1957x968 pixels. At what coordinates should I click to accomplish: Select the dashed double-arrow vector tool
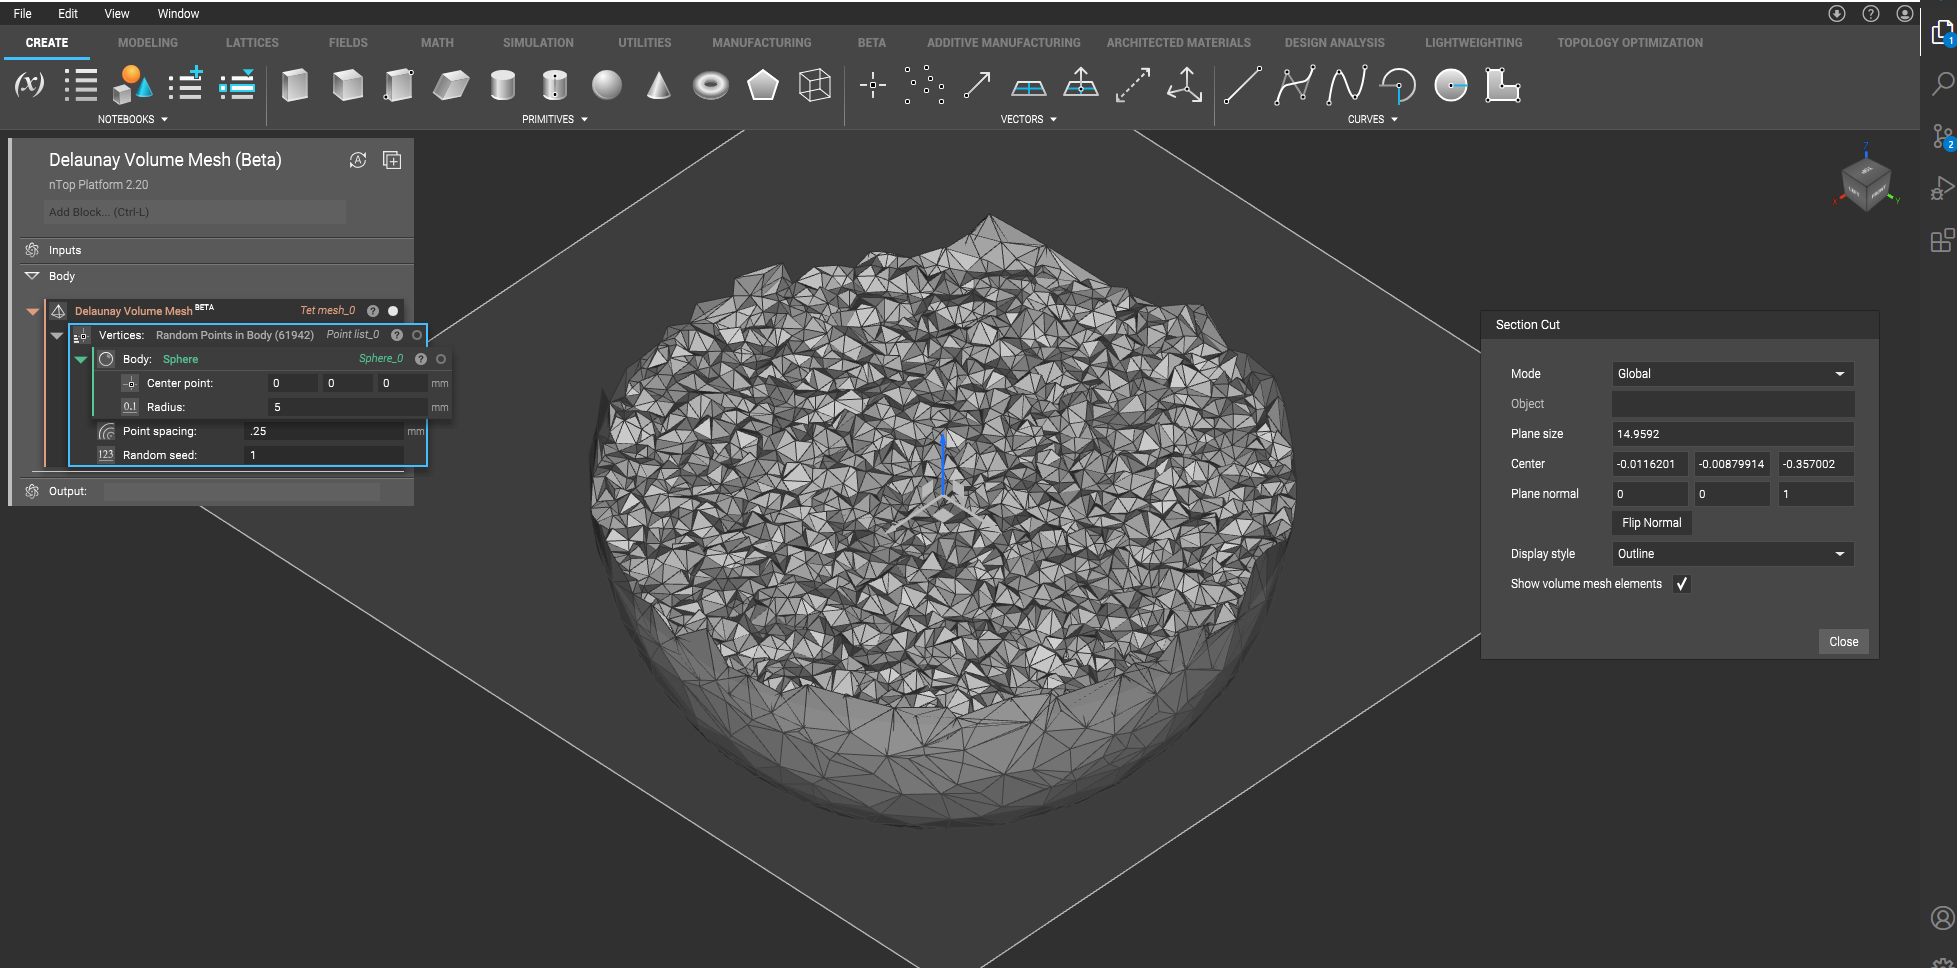point(1133,85)
